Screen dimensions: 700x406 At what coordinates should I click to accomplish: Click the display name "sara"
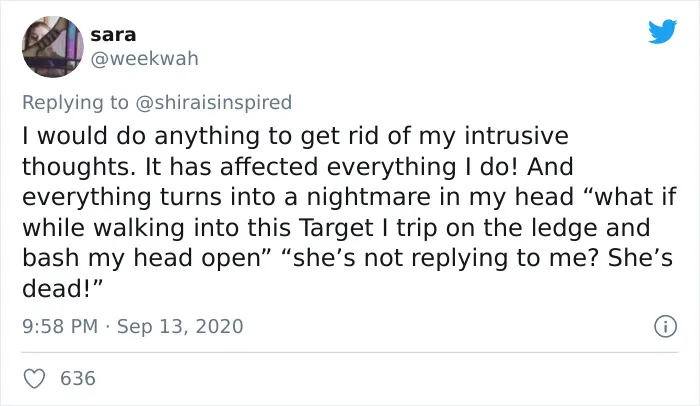(113, 34)
